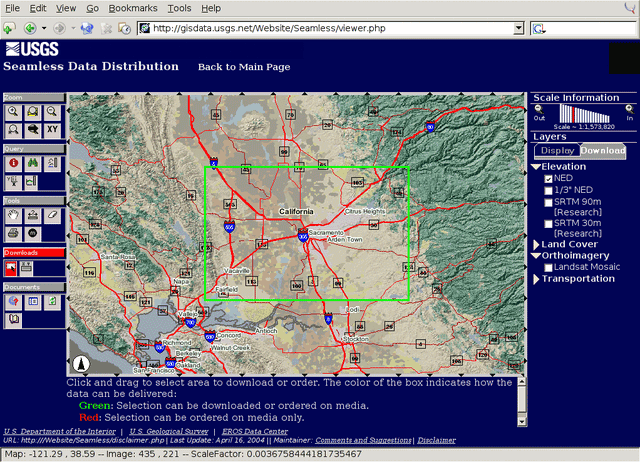This screenshot has height=462, width=640.
Task: Click the XY coordinates zoom tool
Action: click(52, 129)
